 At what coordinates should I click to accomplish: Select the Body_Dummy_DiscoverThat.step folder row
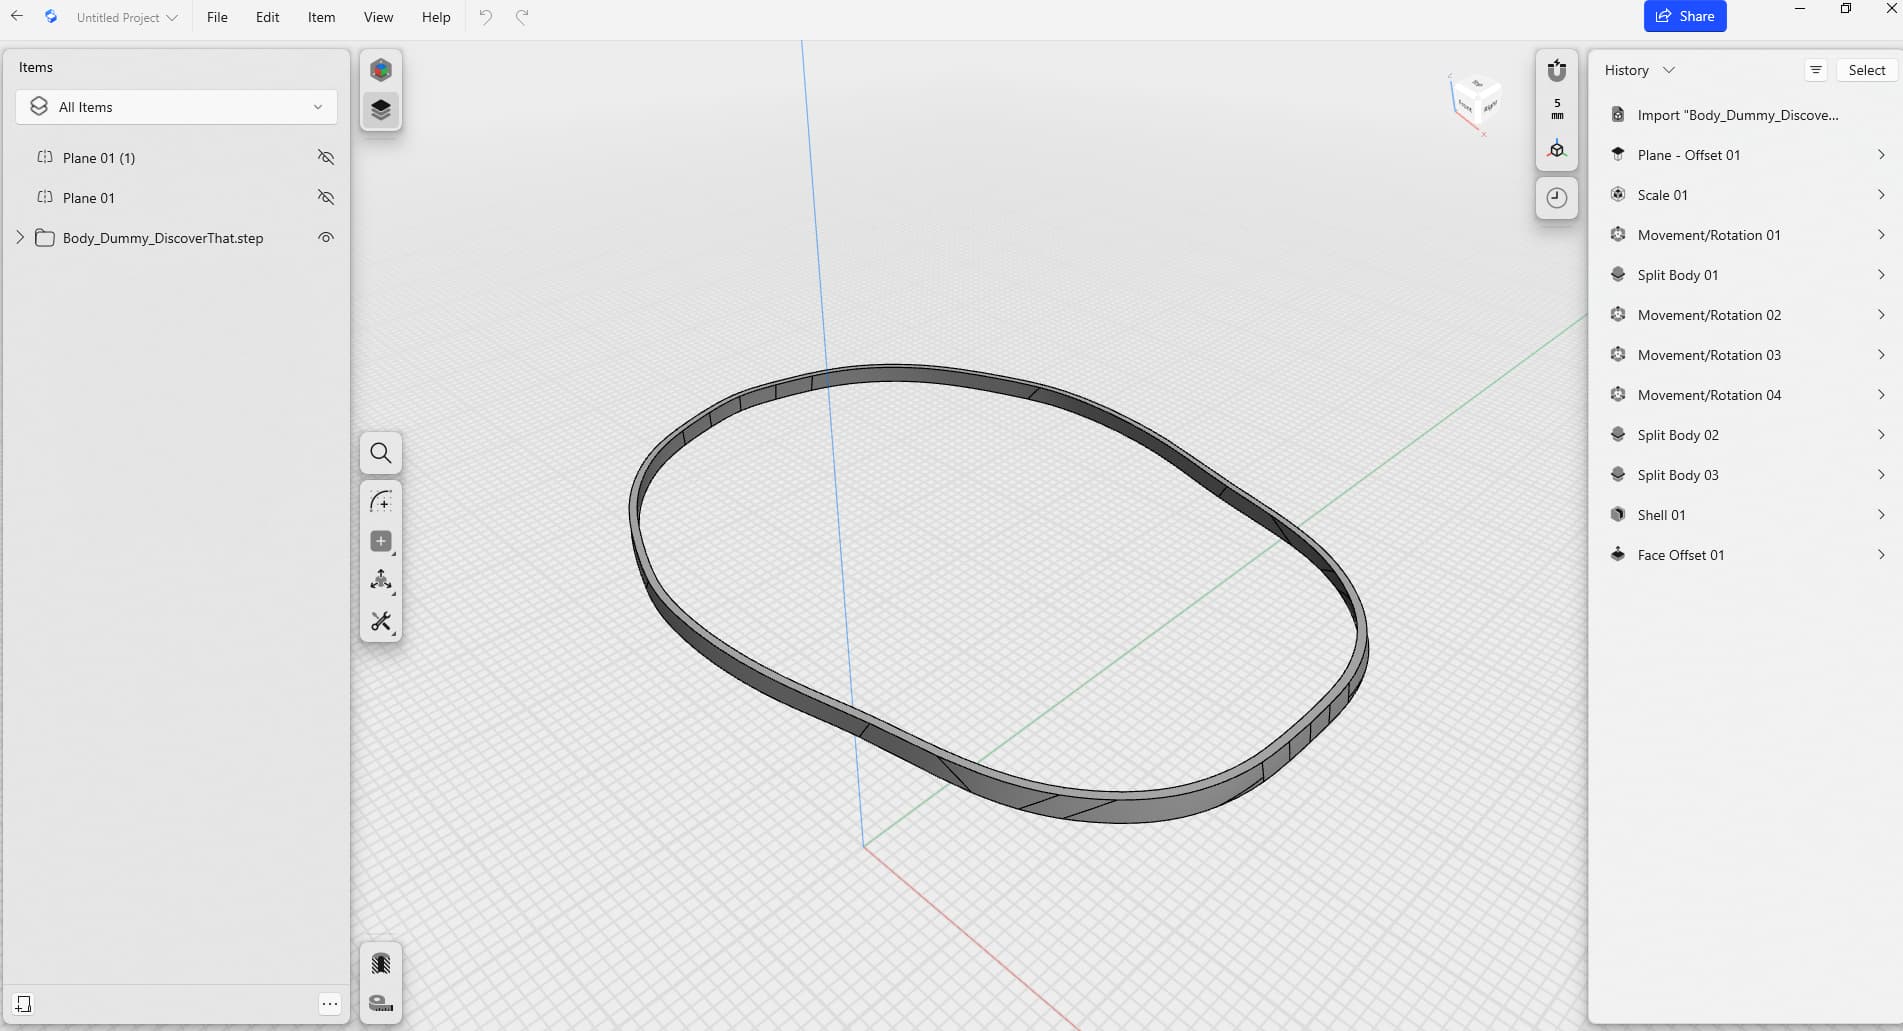176,238
